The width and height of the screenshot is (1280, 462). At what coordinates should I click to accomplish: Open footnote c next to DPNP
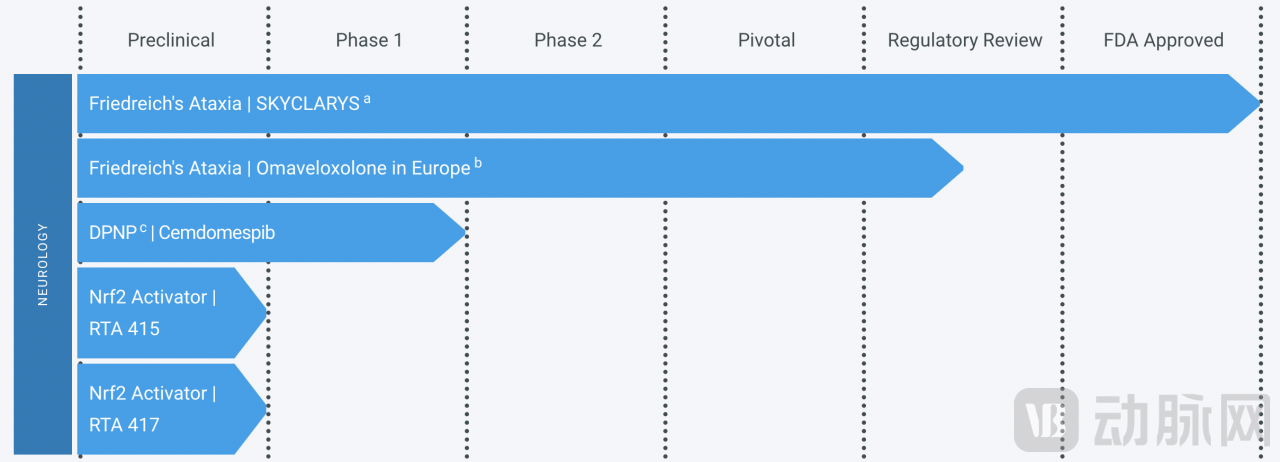[x=143, y=228]
